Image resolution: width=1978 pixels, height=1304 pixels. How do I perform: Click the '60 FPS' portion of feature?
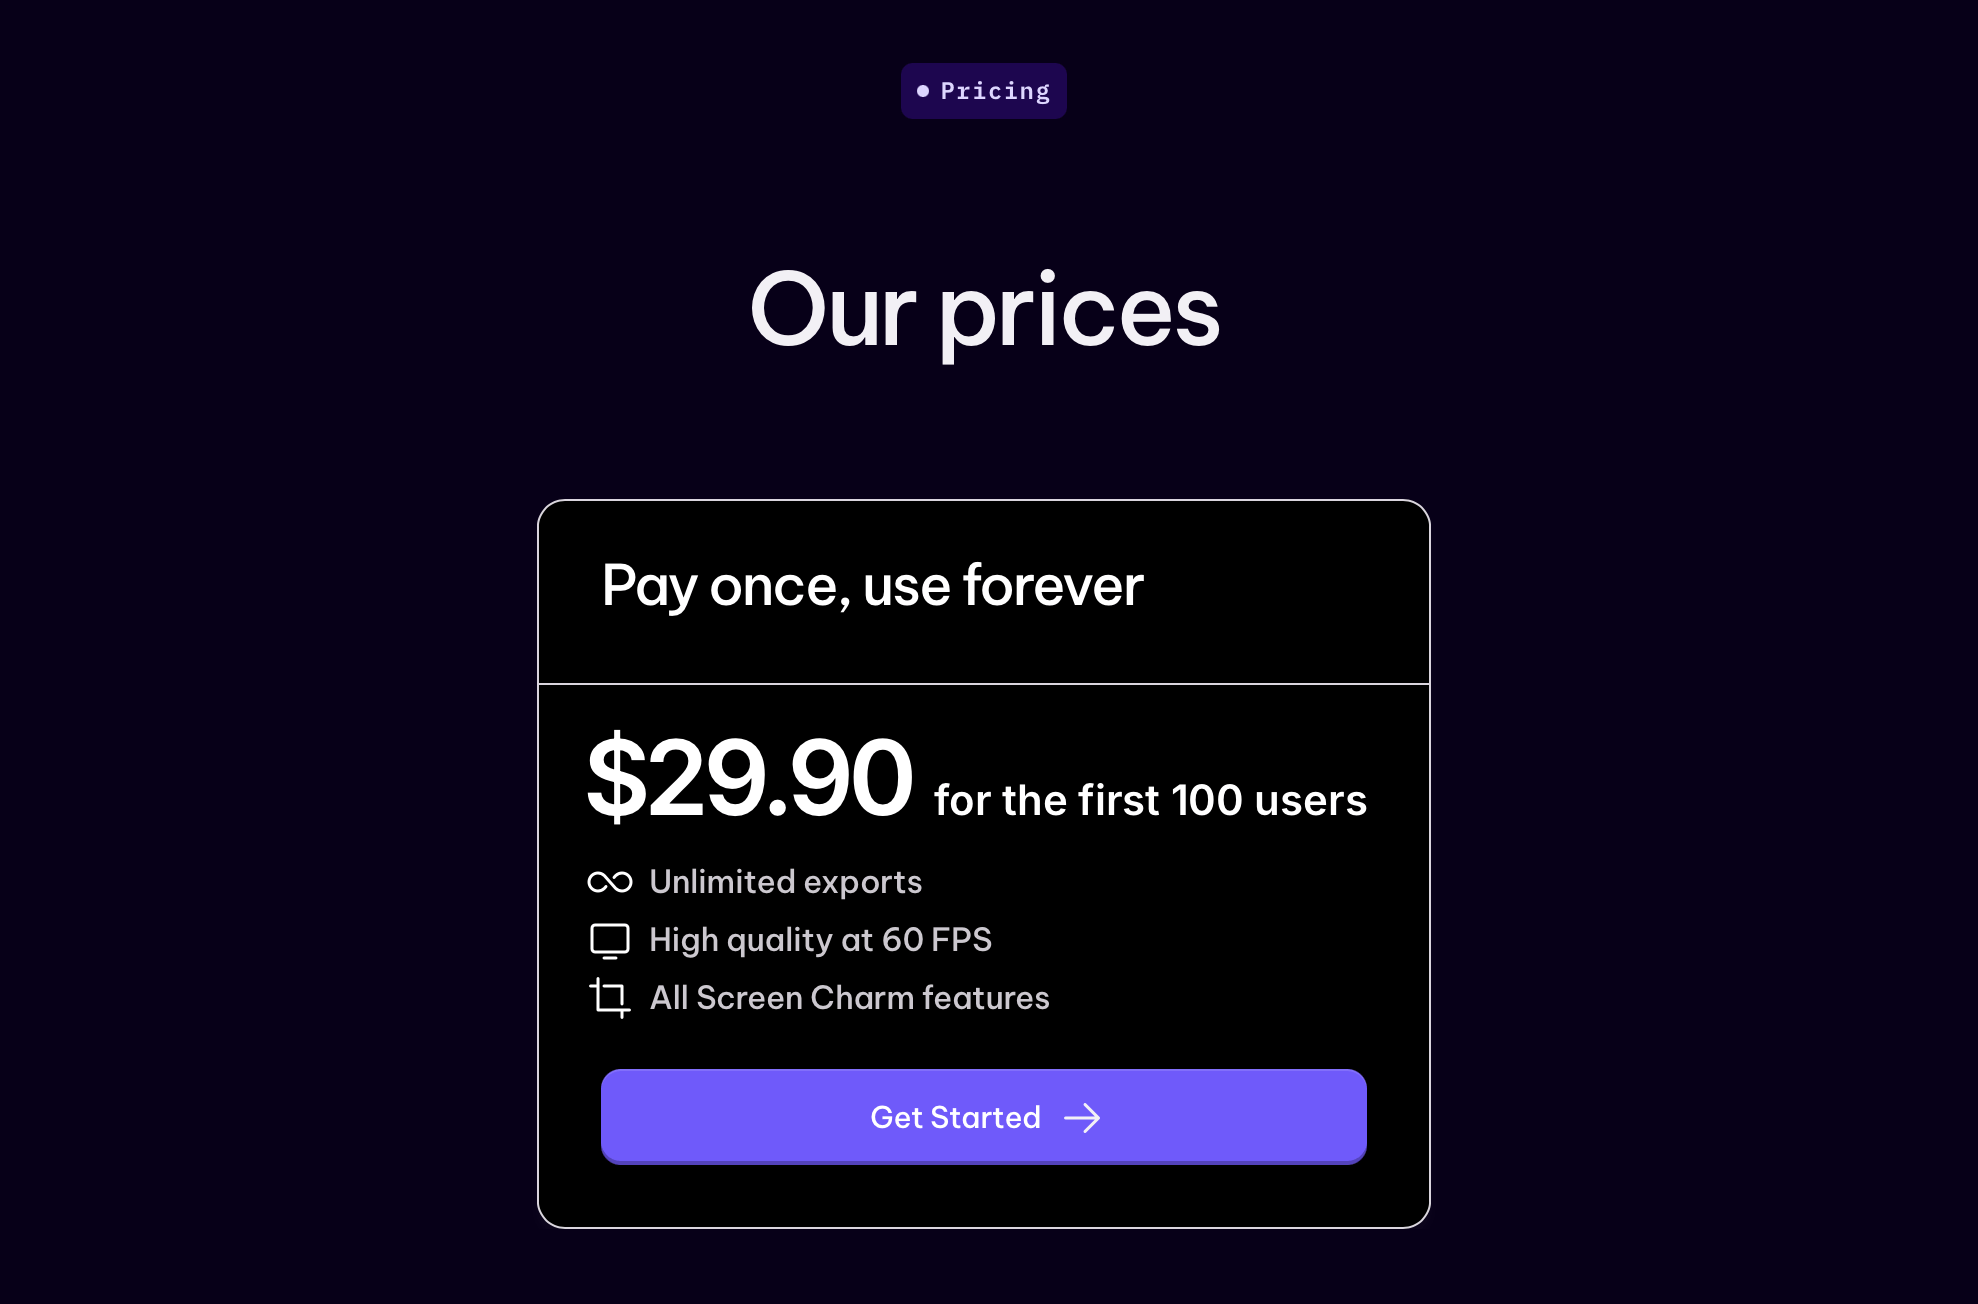click(x=937, y=940)
